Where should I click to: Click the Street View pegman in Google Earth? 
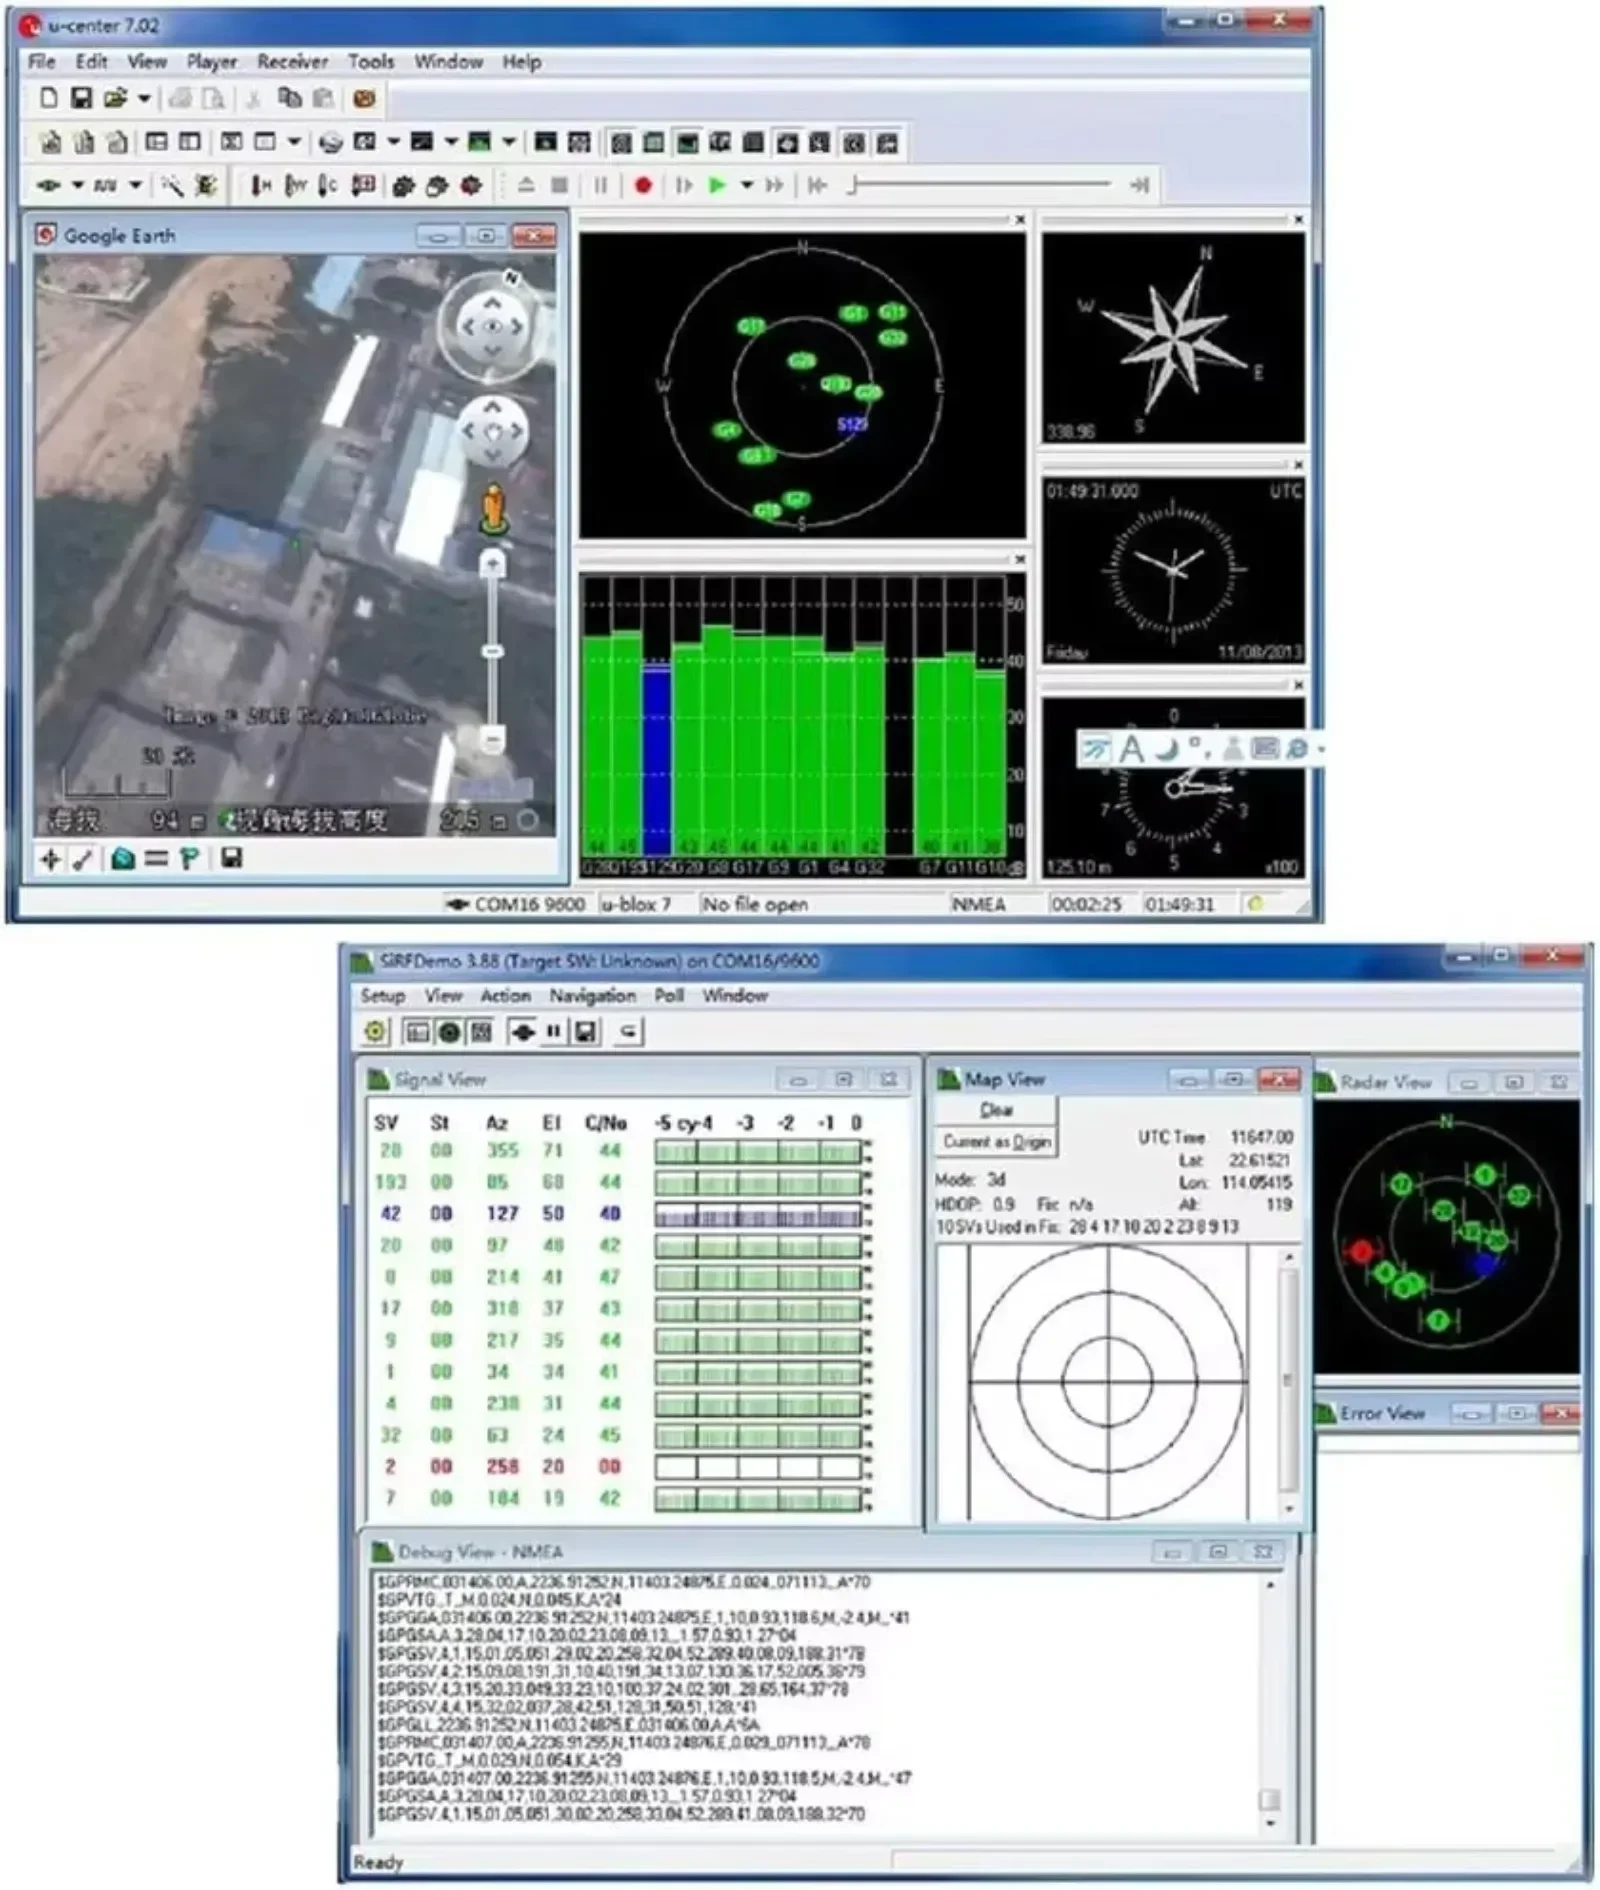coord(492,508)
